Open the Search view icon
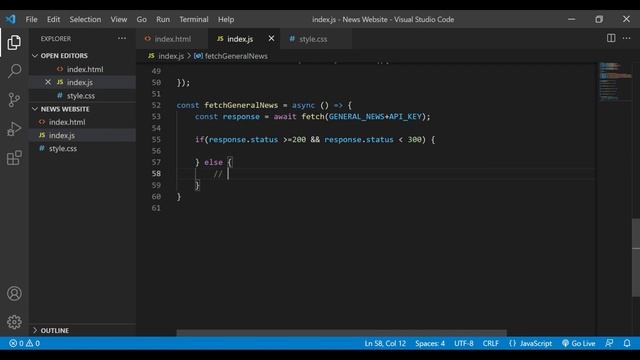Screen dimensions: 640x360 pos(14,71)
